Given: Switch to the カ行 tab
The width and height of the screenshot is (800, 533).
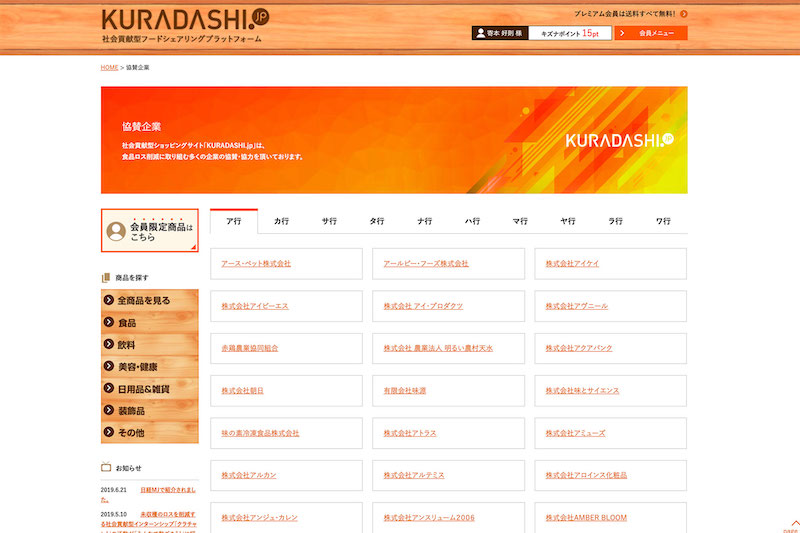Looking at the screenshot, I should click(282, 221).
